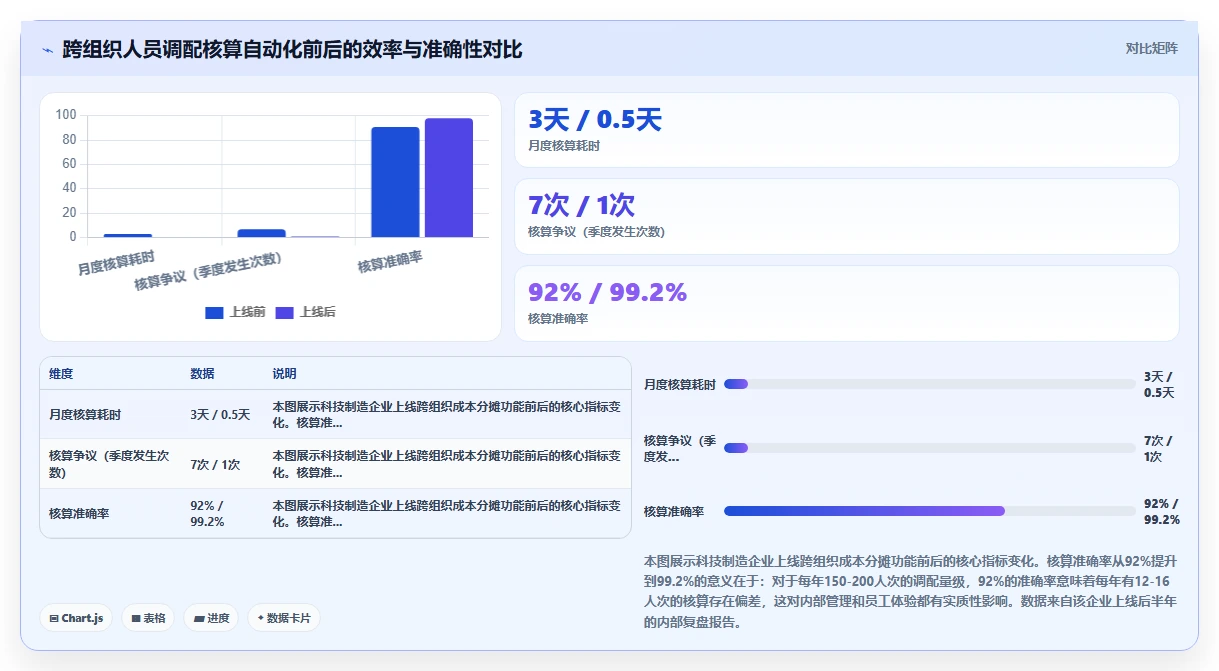This screenshot has width=1219, height=671.
Task: Open the 92% / 99.2% data card
Action: (846, 303)
